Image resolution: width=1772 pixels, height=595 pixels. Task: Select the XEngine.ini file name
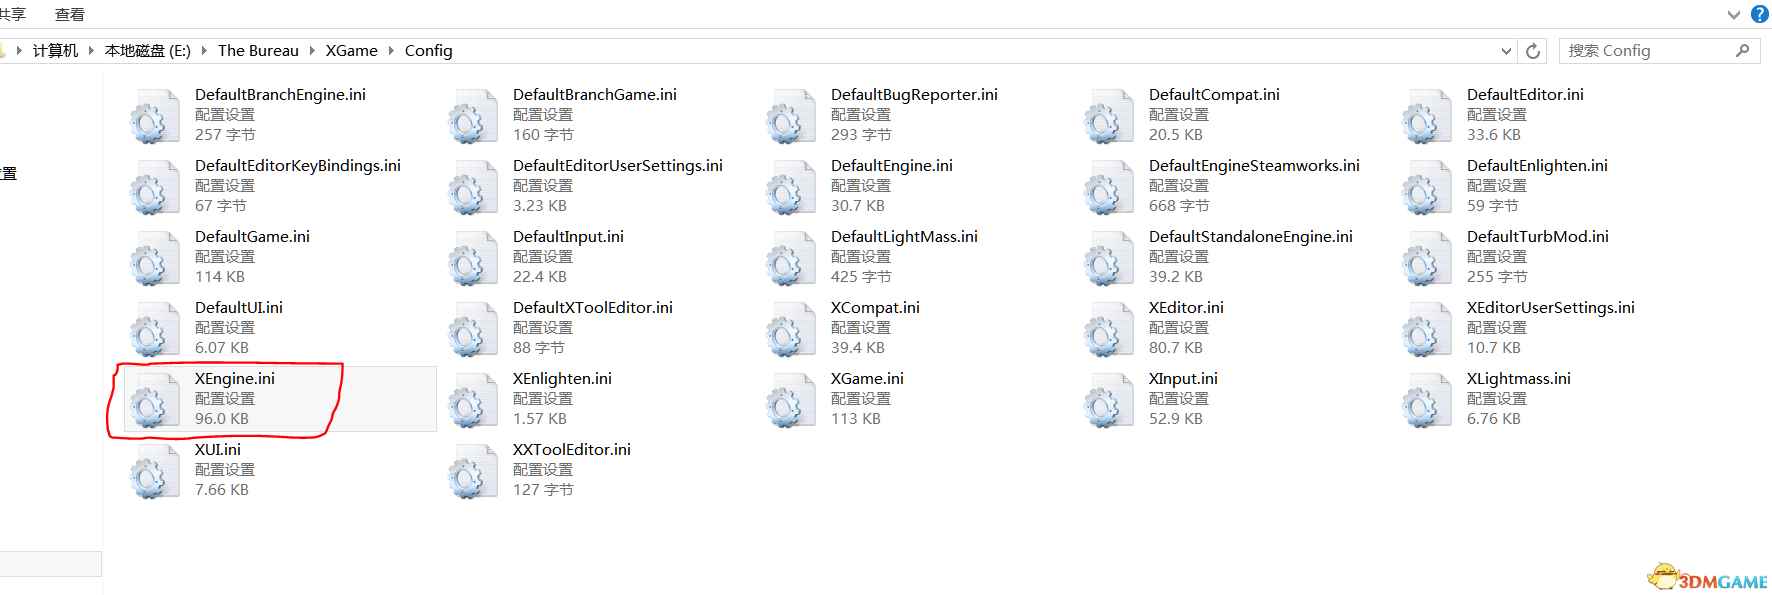tap(235, 378)
